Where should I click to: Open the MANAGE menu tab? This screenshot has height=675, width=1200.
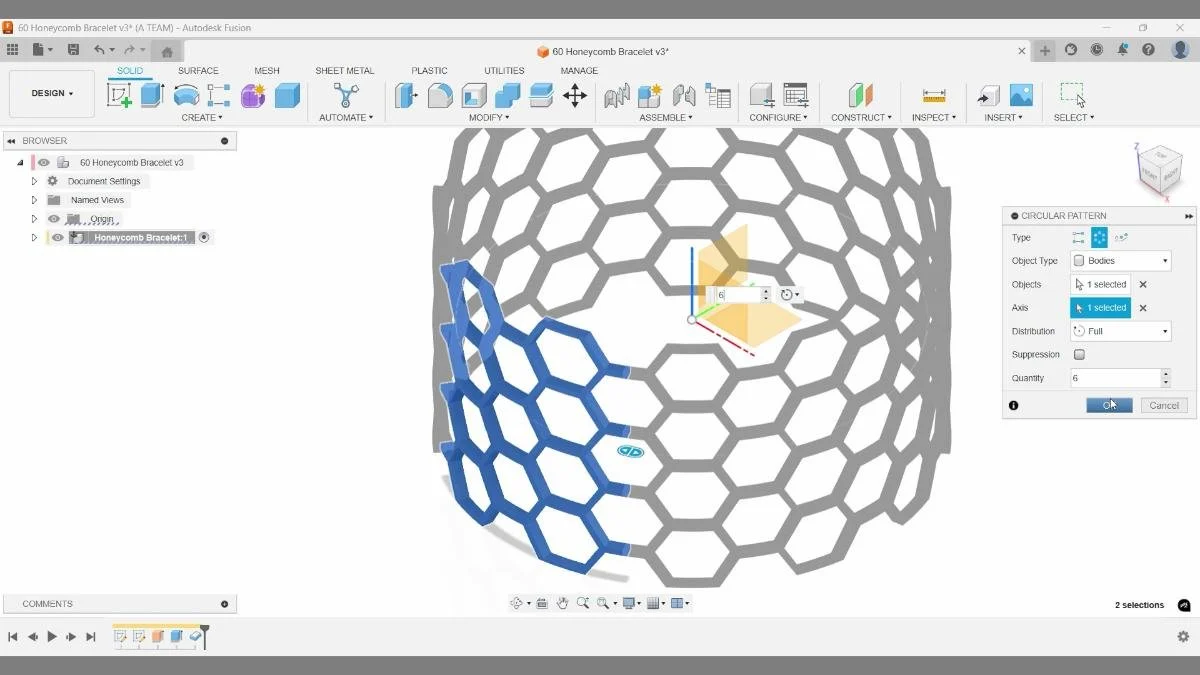[x=578, y=70]
